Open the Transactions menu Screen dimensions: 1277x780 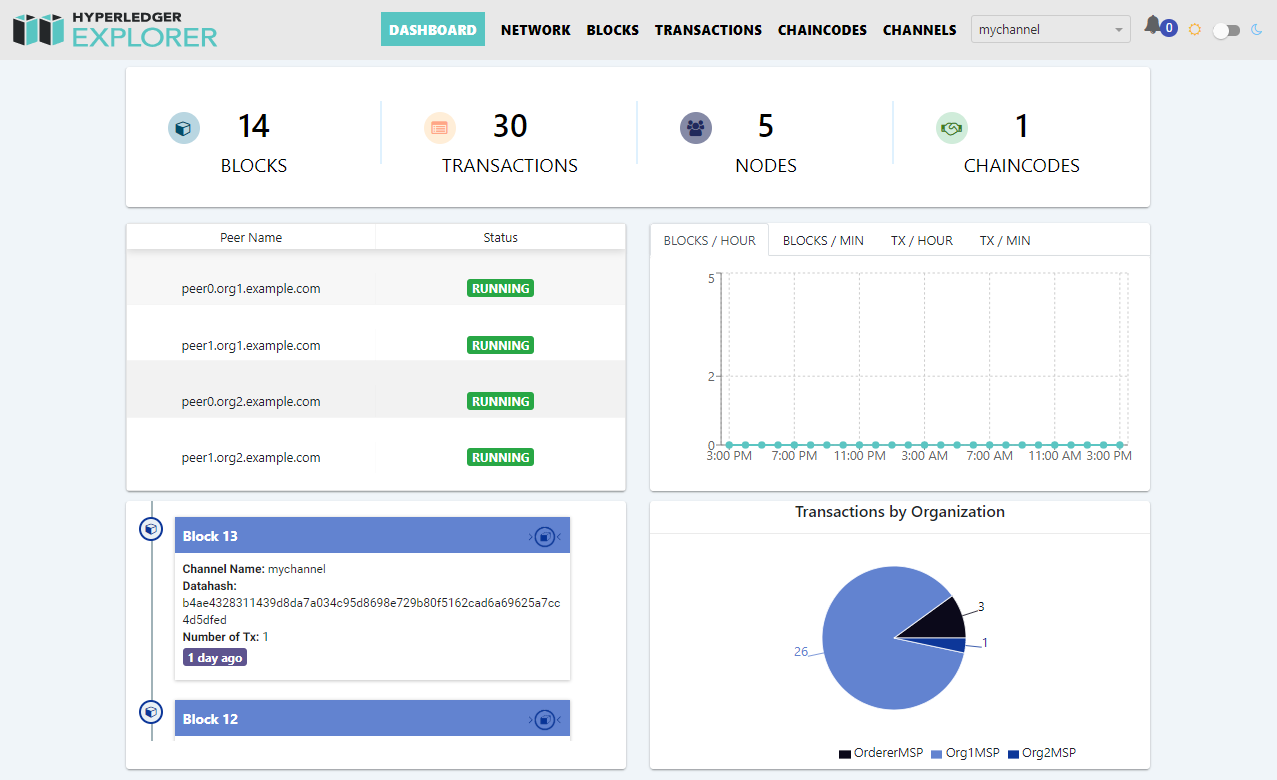coord(708,30)
